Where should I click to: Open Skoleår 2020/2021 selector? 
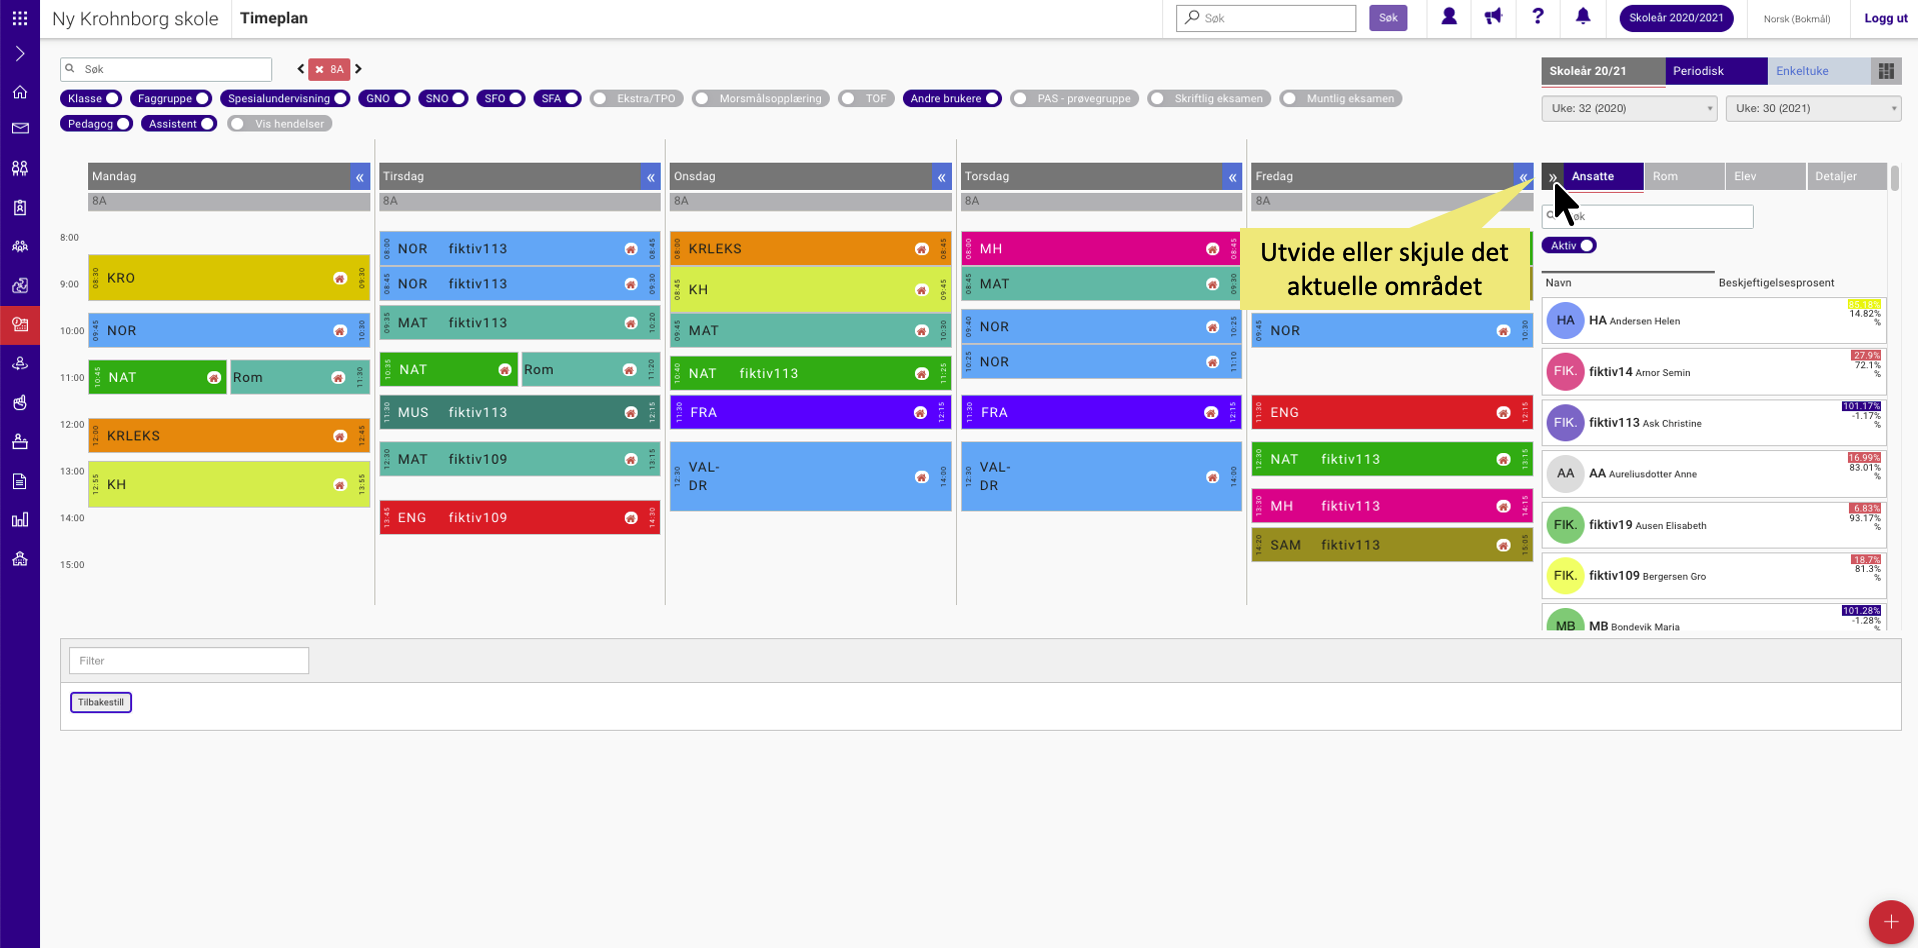click(1676, 18)
